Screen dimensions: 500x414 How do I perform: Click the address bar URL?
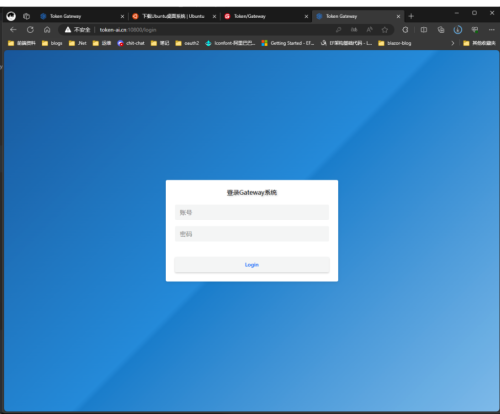point(128,30)
